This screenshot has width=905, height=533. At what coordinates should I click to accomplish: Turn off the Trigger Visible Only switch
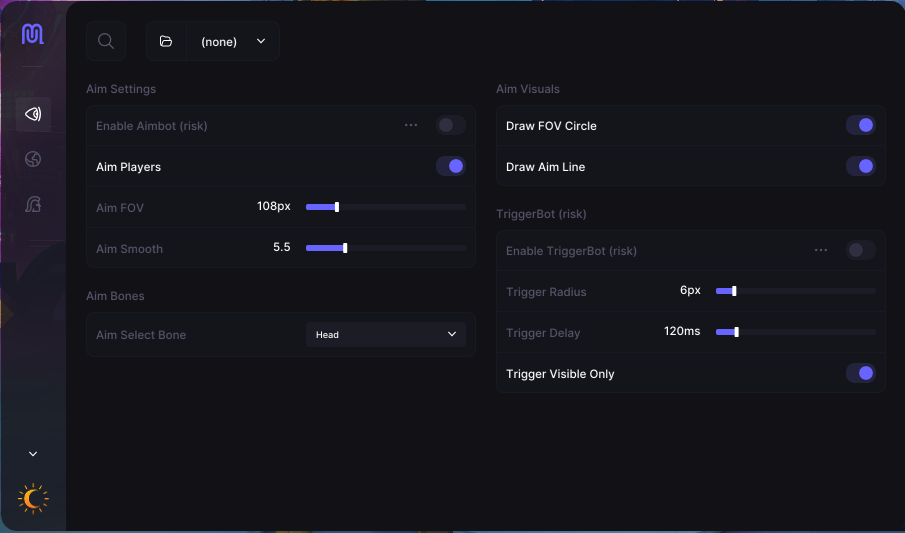click(x=861, y=373)
